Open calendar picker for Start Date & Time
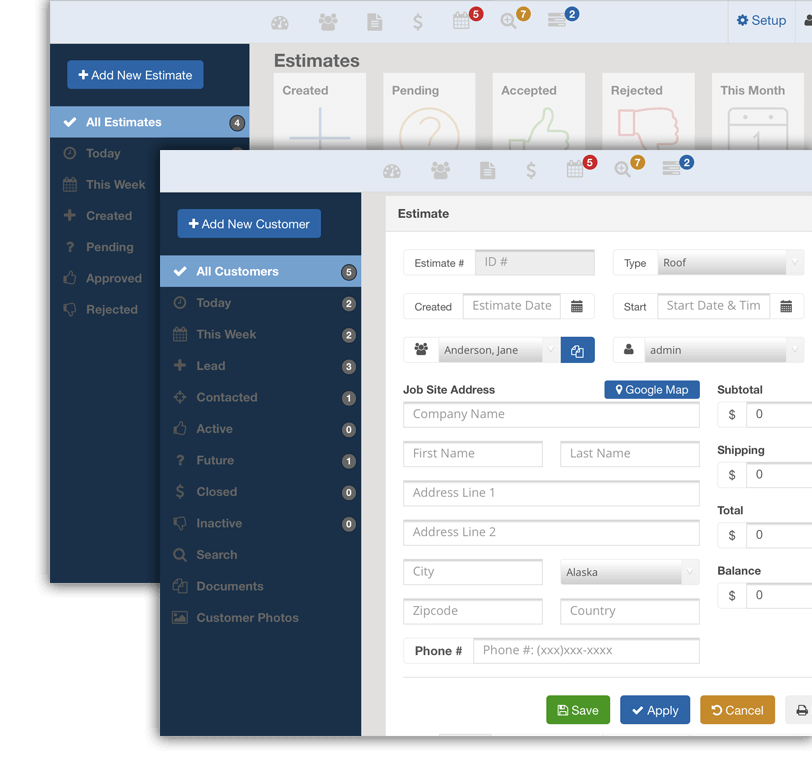The image size is (812, 764). (x=786, y=306)
